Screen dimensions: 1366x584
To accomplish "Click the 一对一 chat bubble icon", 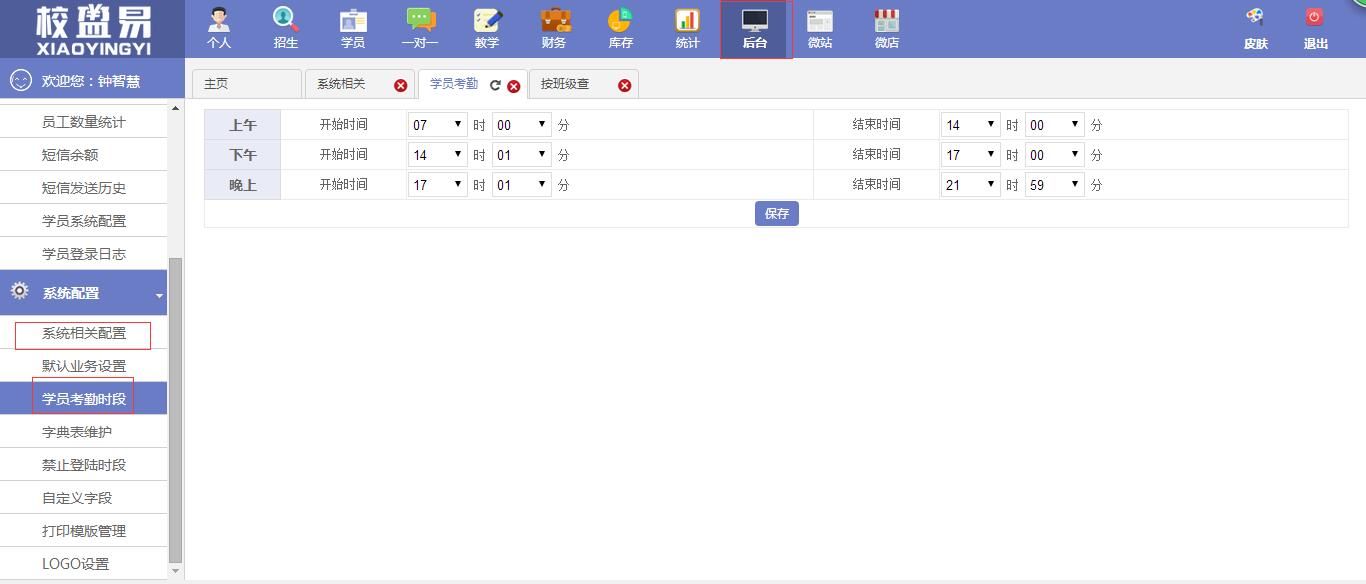I will tap(420, 22).
